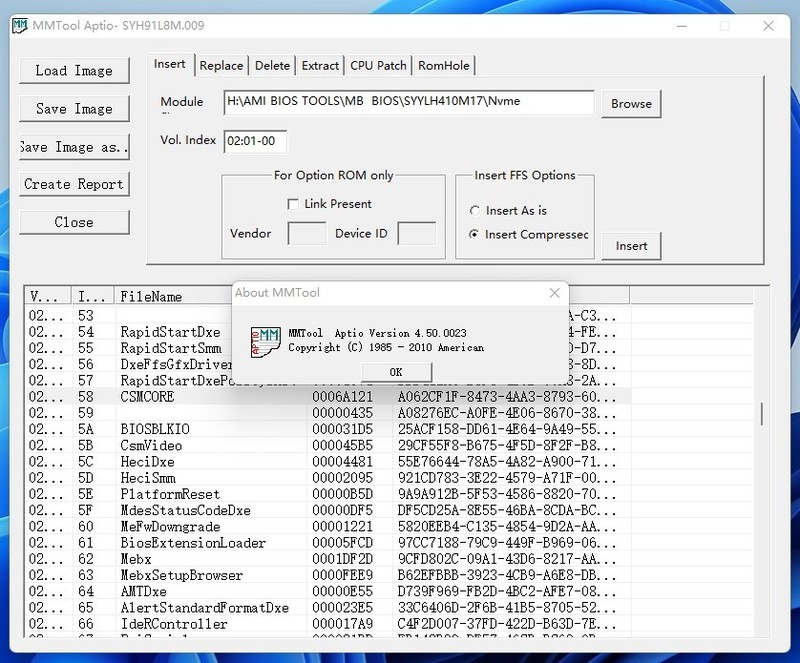
Task: Click the GUID starting with 25ACF158
Action: 507,429
